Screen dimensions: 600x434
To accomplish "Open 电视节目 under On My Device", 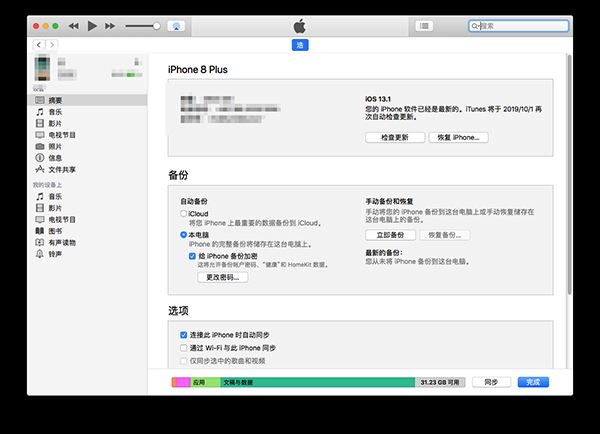I will [x=87, y=219].
